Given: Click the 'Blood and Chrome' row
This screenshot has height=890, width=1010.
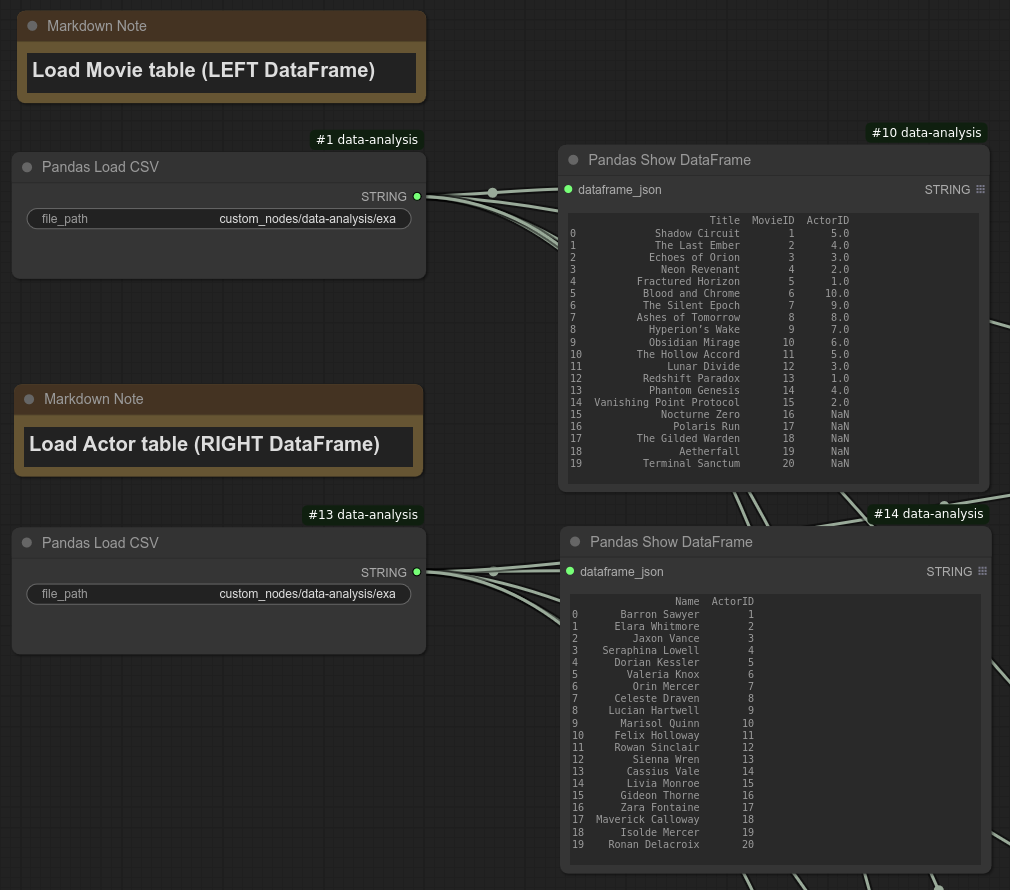Looking at the screenshot, I should coord(709,294).
